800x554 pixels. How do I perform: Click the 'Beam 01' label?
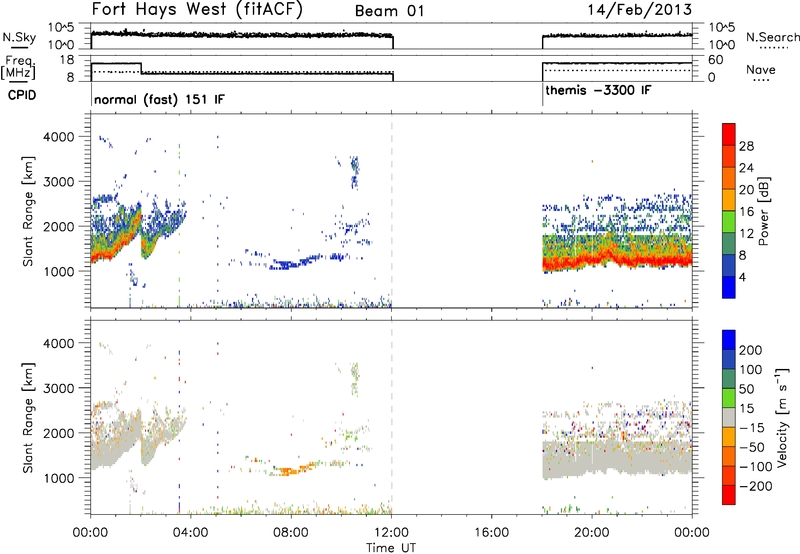389,11
